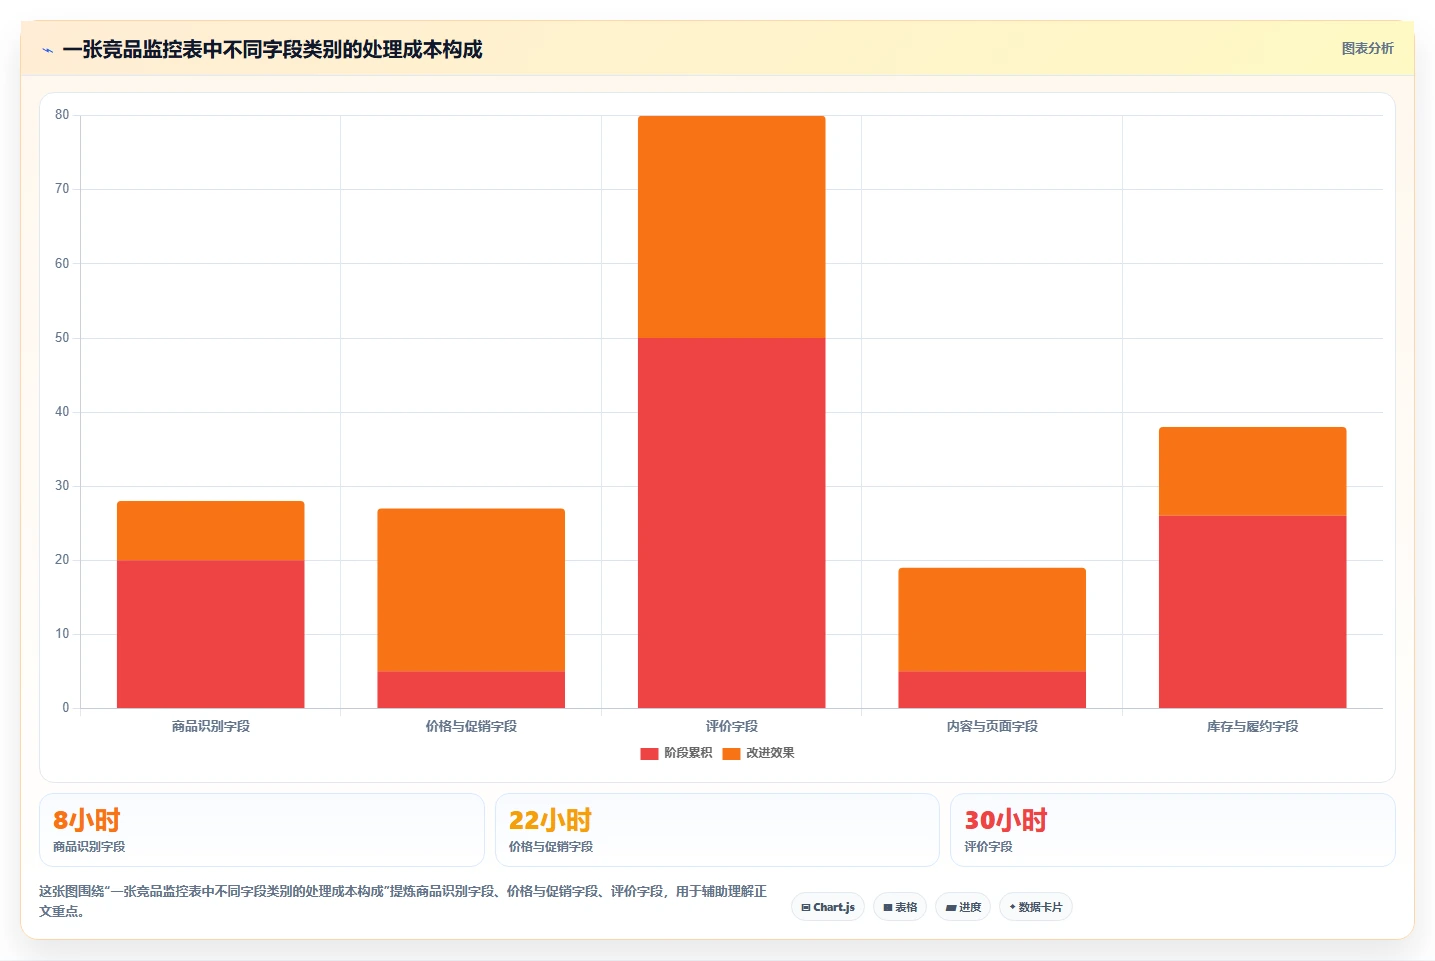The width and height of the screenshot is (1435, 961).
Task: Click the Chart.js tag
Action: pyautogui.click(x=828, y=907)
